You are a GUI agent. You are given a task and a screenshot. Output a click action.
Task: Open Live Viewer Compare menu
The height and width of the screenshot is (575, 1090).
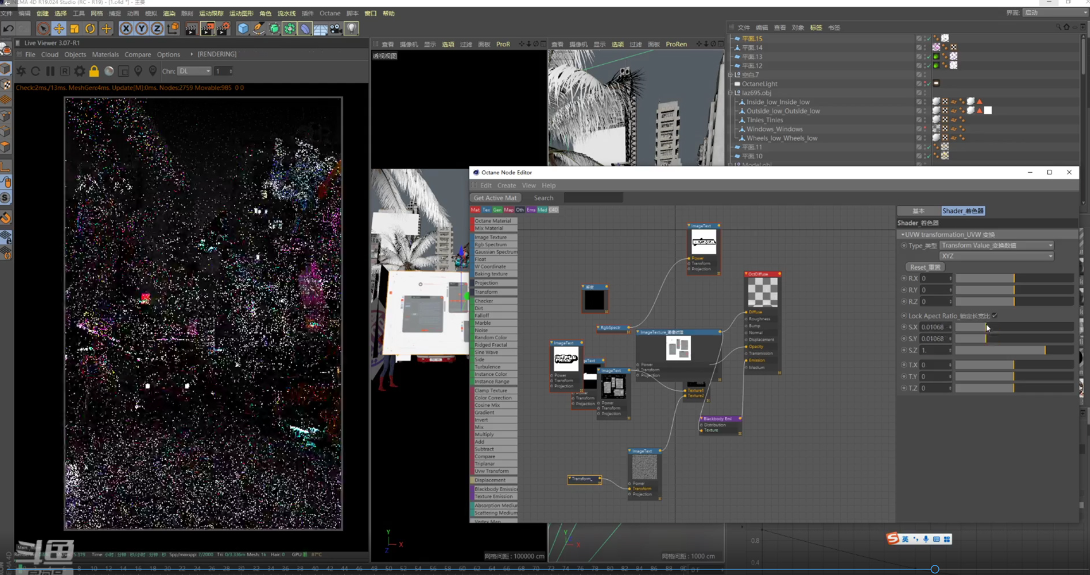click(138, 54)
